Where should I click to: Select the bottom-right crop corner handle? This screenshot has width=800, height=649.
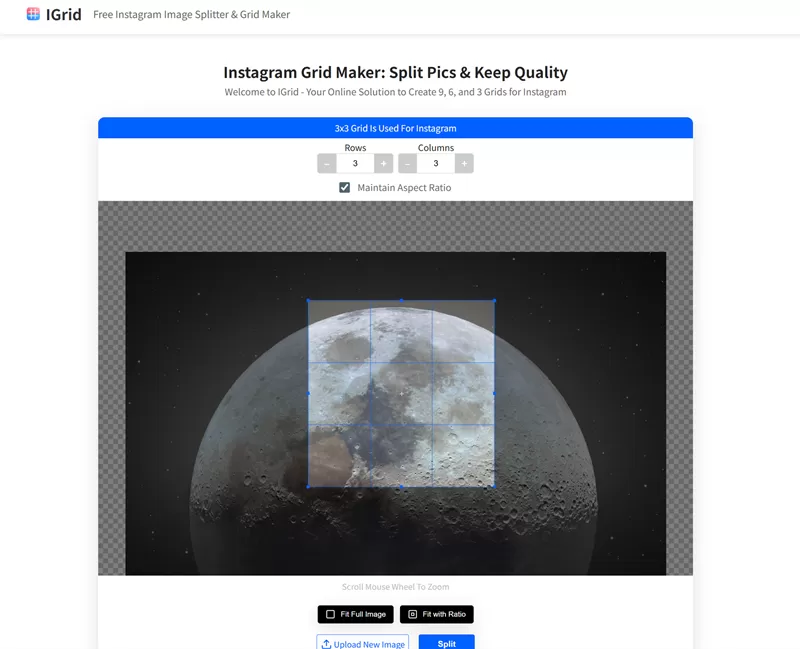coord(494,486)
